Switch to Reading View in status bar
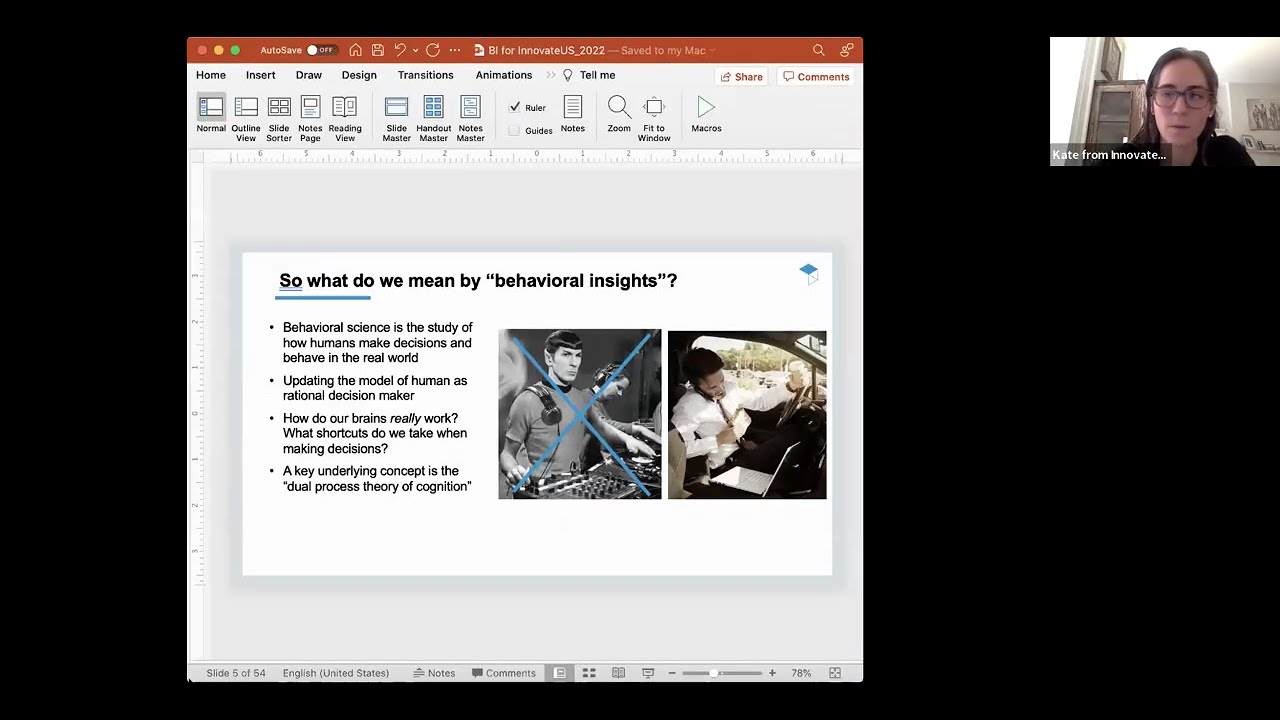 click(x=618, y=673)
